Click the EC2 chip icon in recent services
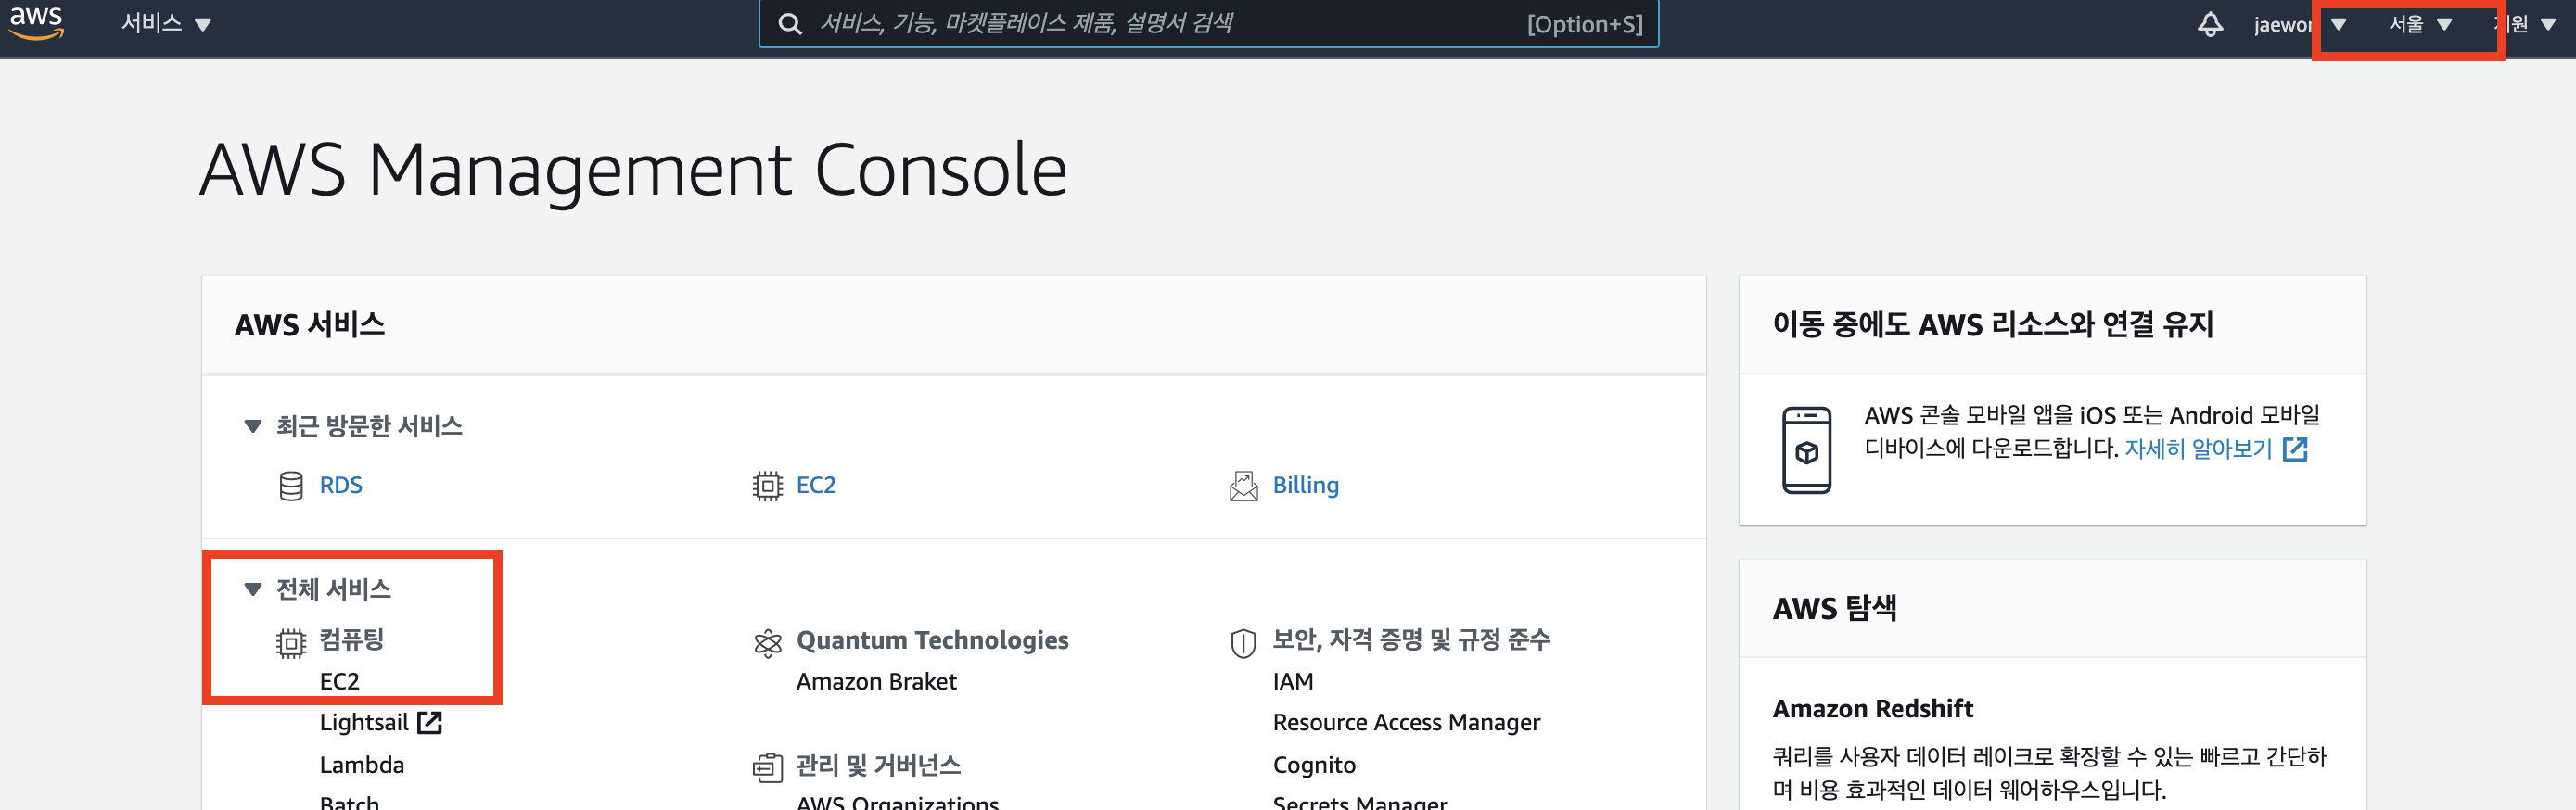Screen dimensions: 2576x810 point(767,486)
